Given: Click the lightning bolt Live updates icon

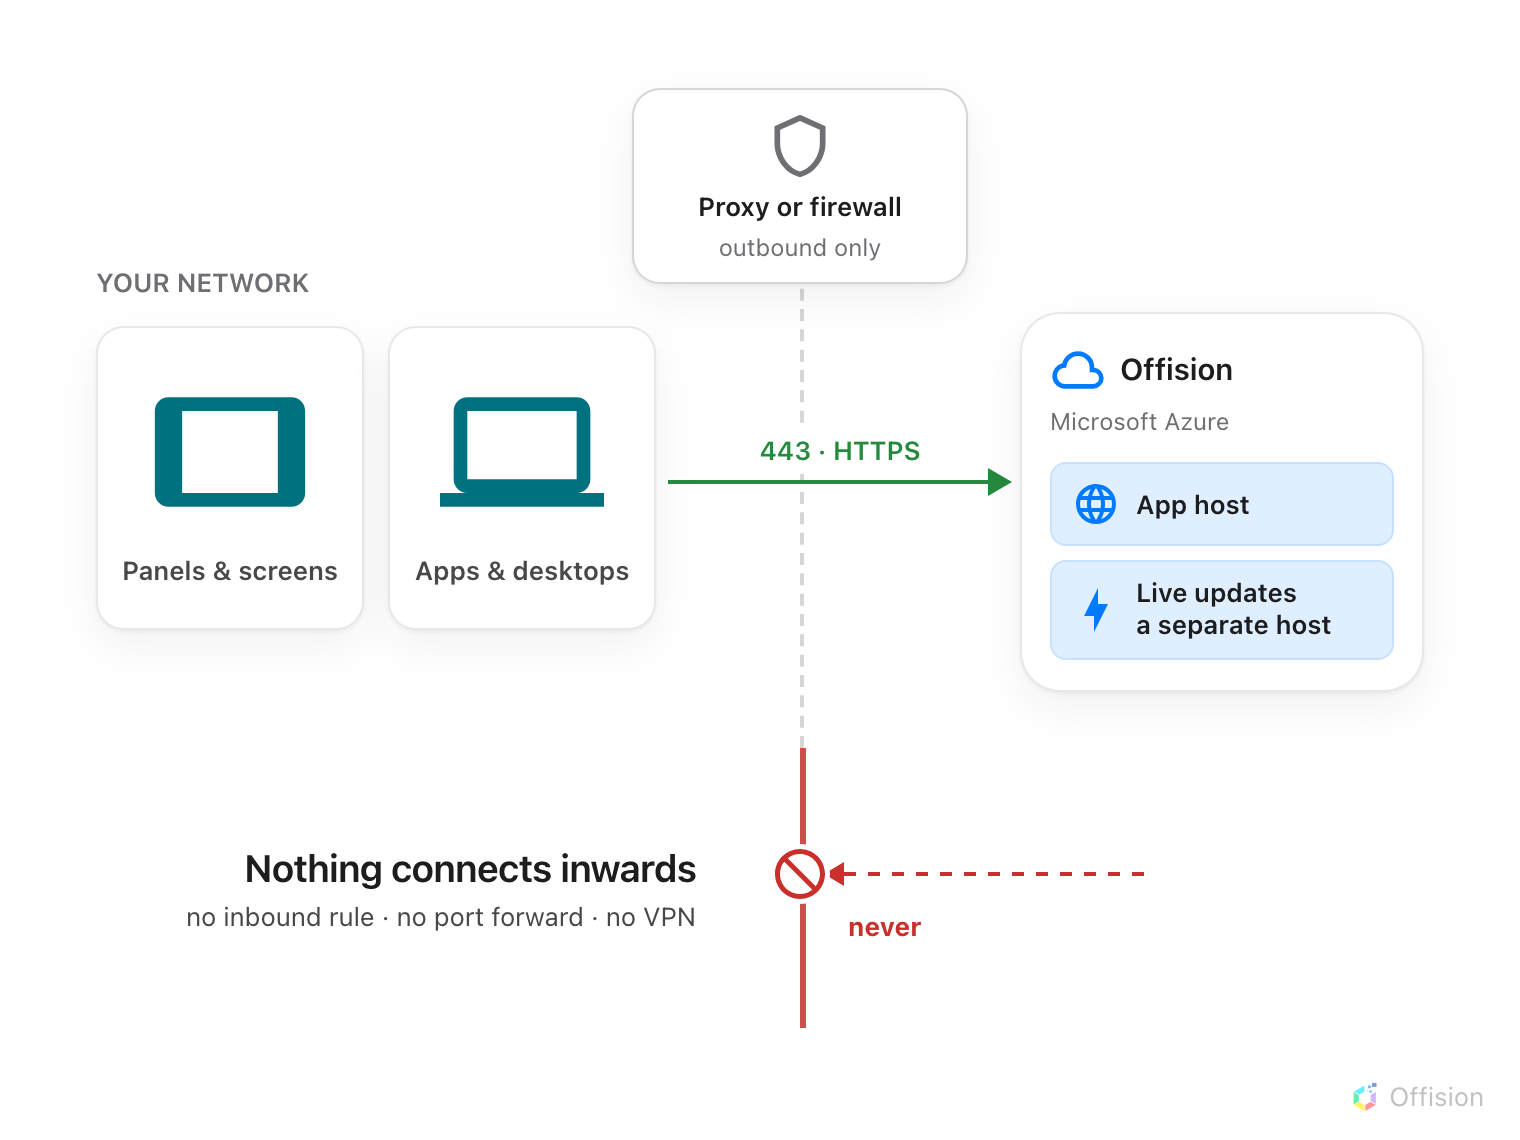Looking at the screenshot, I should point(1096,610).
